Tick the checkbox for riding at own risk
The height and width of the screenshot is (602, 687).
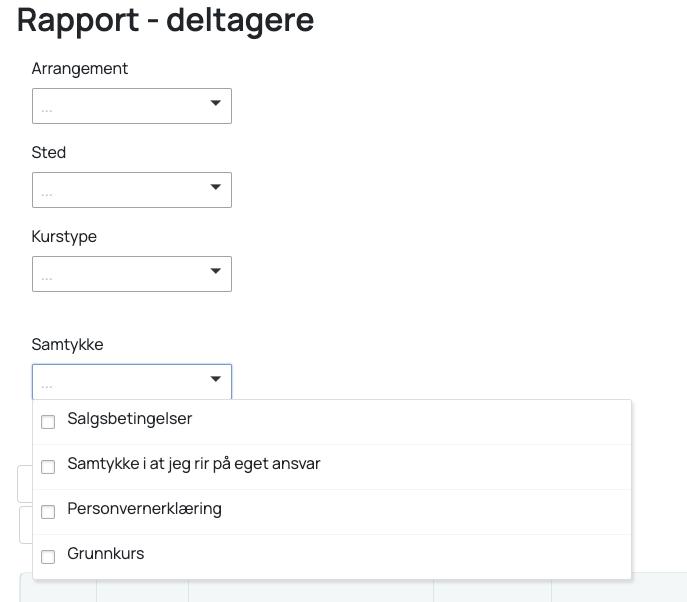pyautogui.click(x=48, y=467)
